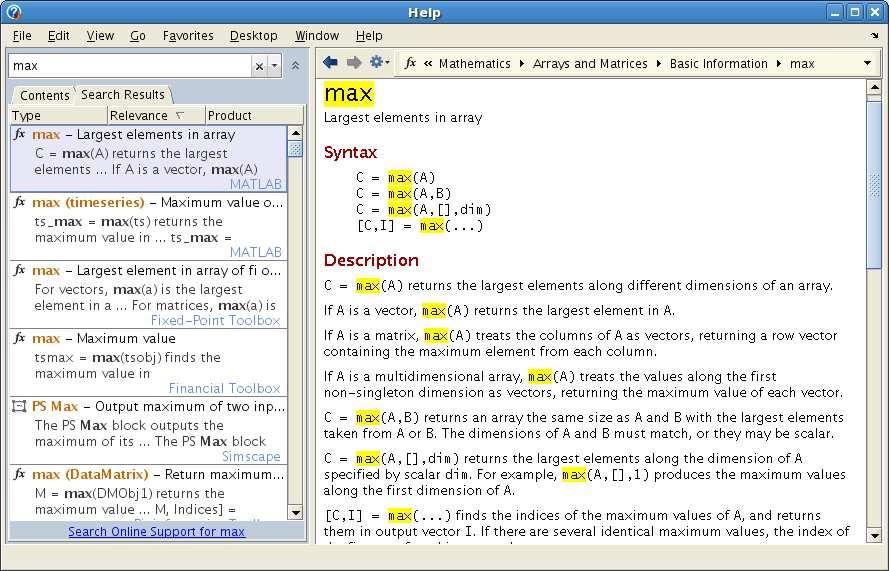Open the Window menu
This screenshot has height=571, width=889.
(x=317, y=36)
